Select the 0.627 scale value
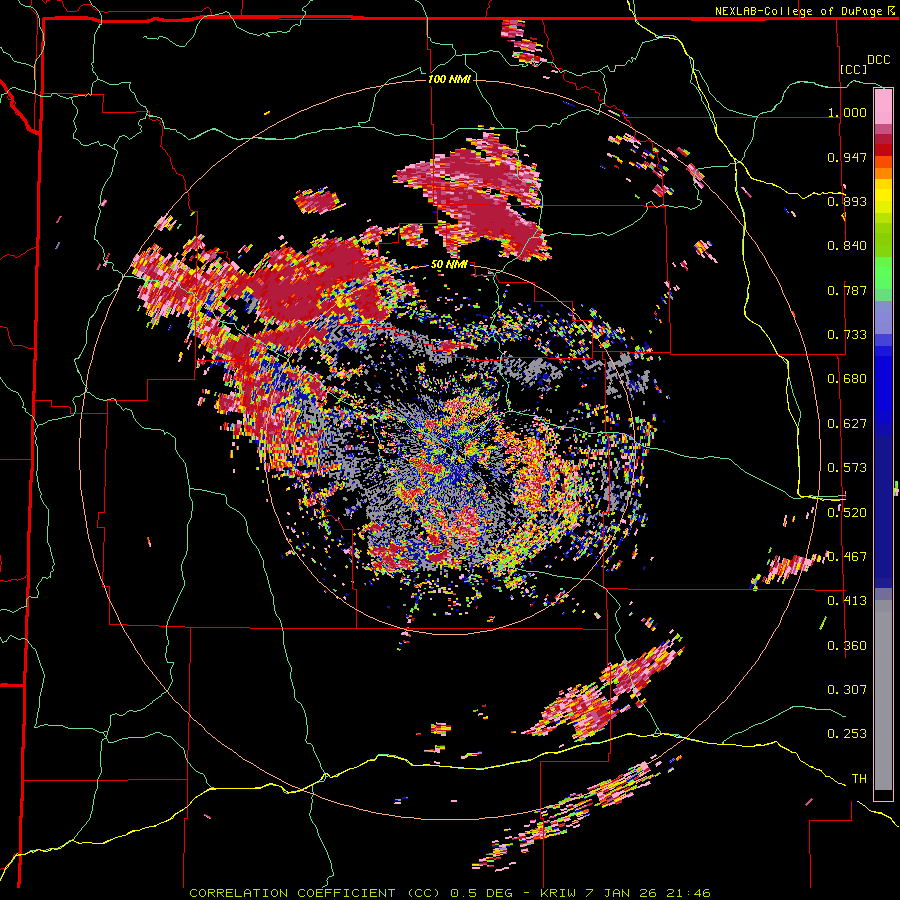The width and height of the screenshot is (900, 900). (x=847, y=423)
